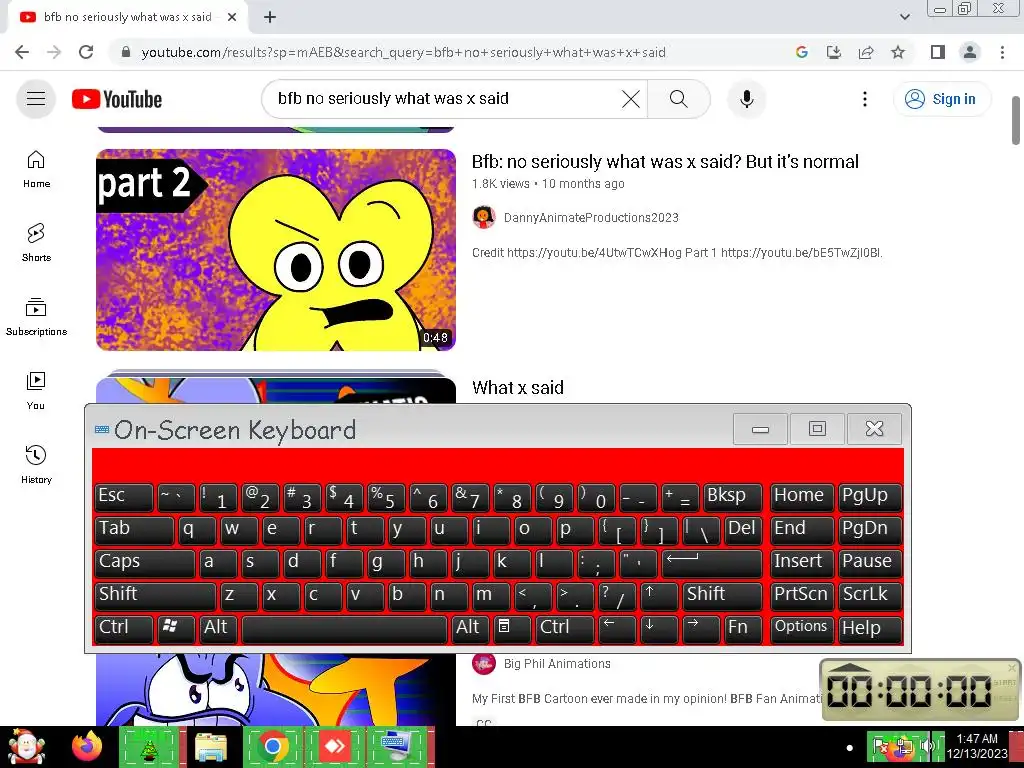The image size is (1024, 768).
Task: Open Firefox from the taskbar
Action: pyautogui.click(x=87, y=746)
